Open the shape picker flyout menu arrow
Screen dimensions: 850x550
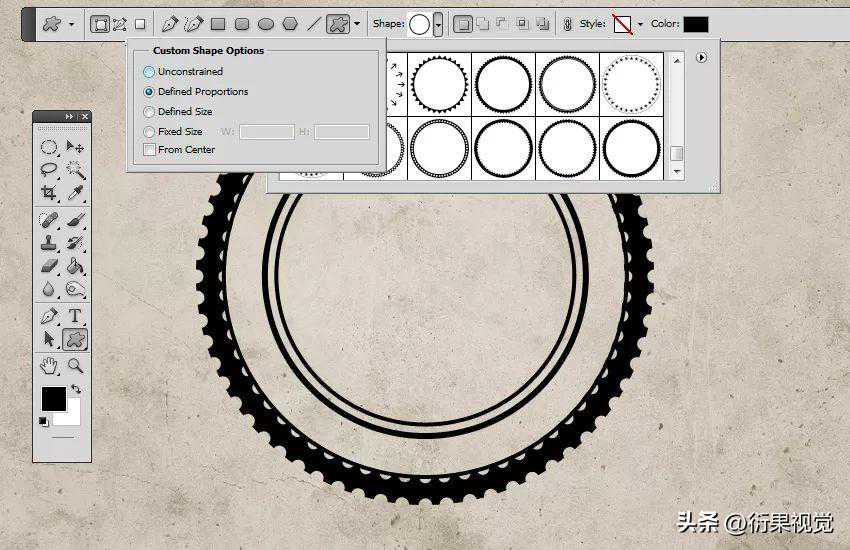click(701, 58)
